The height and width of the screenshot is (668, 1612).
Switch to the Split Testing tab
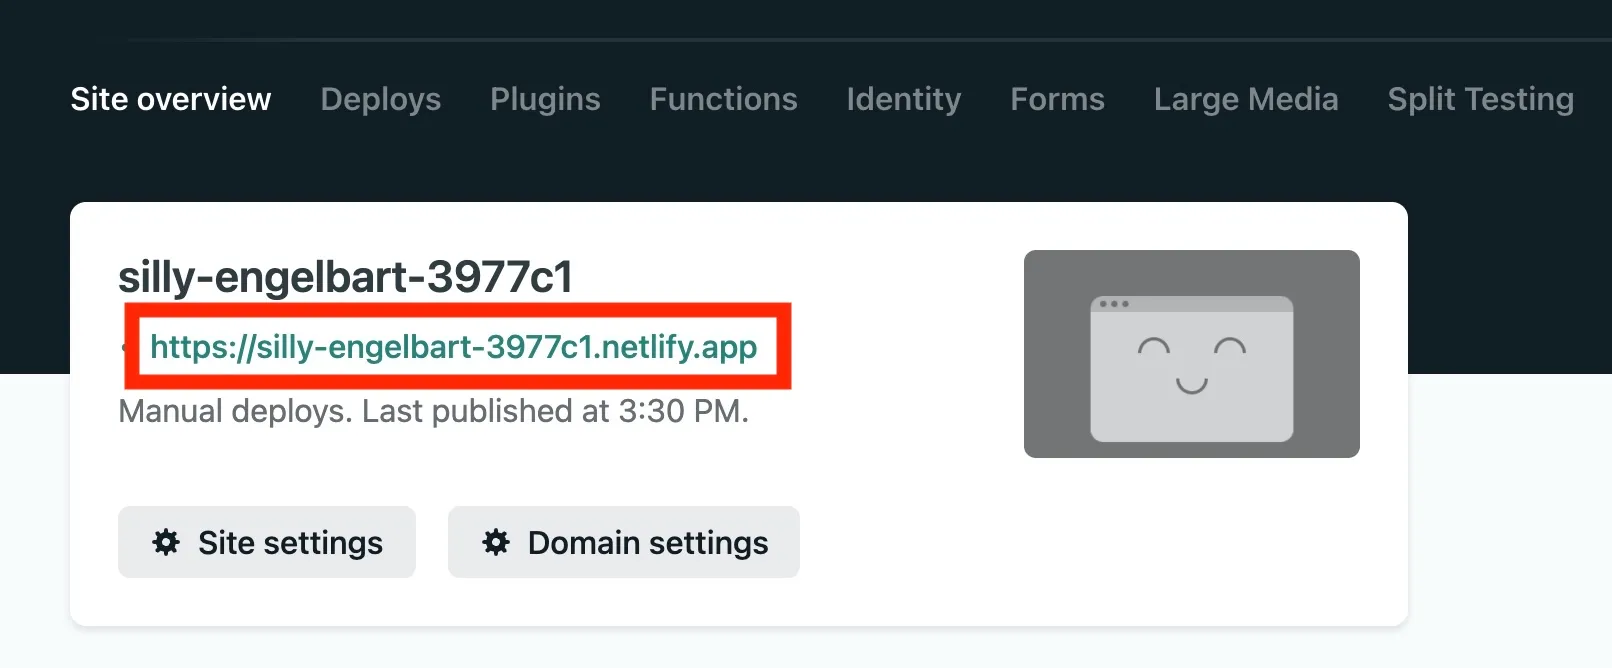[x=1481, y=99]
